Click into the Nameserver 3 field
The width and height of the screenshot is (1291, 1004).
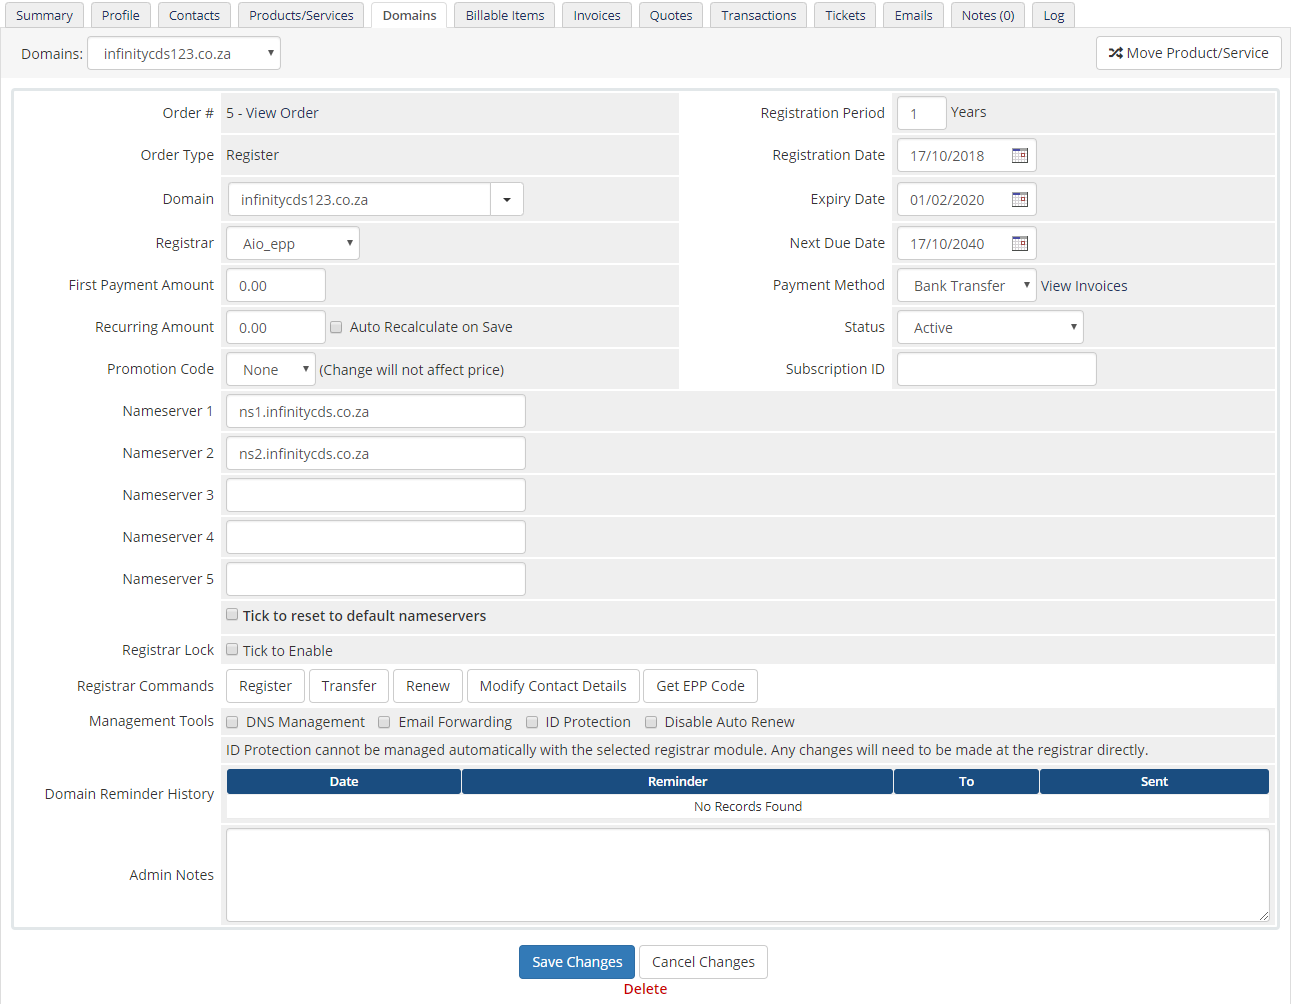[x=376, y=495]
